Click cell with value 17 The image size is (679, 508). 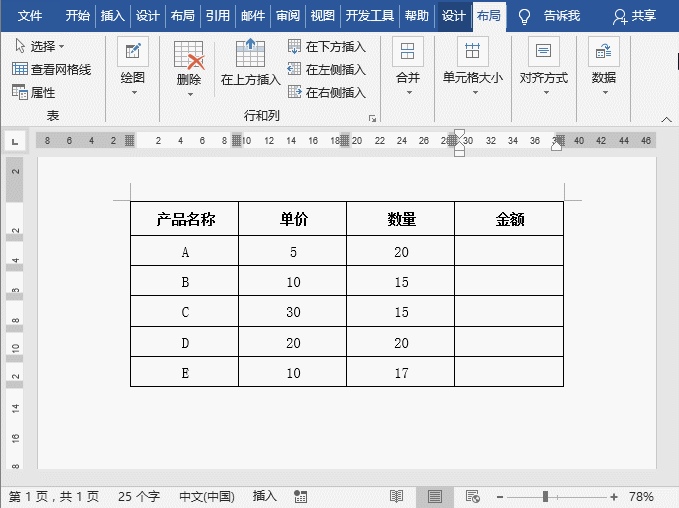pos(401,372)
